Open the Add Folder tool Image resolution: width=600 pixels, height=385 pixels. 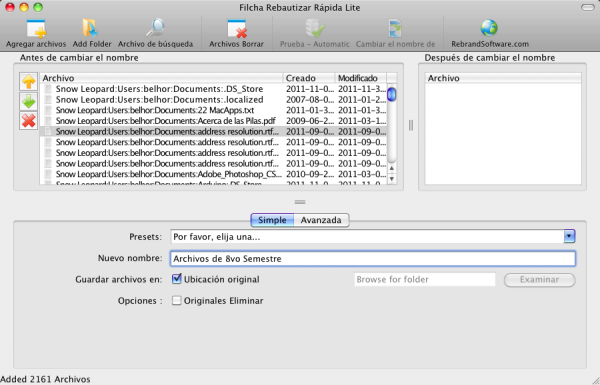click(91, 29)
